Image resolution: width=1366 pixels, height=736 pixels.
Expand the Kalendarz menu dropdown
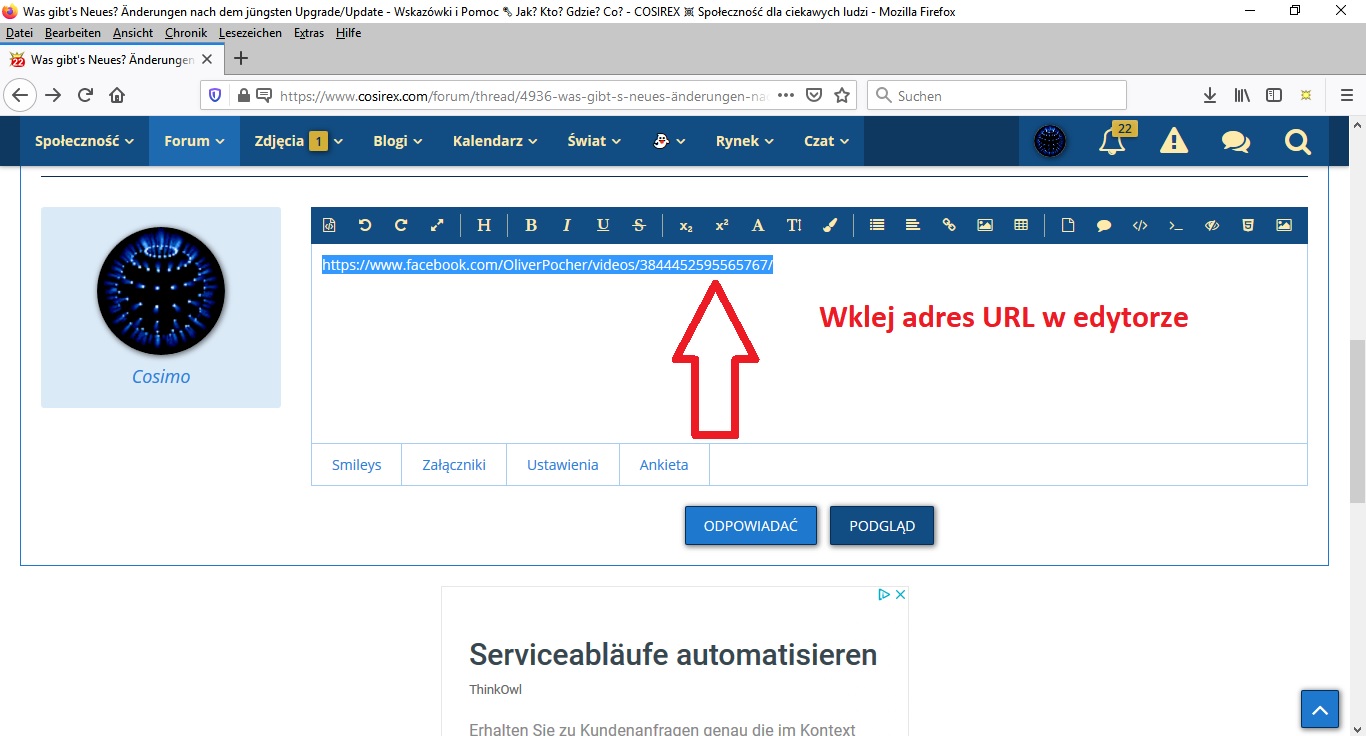tap(495, 141)
